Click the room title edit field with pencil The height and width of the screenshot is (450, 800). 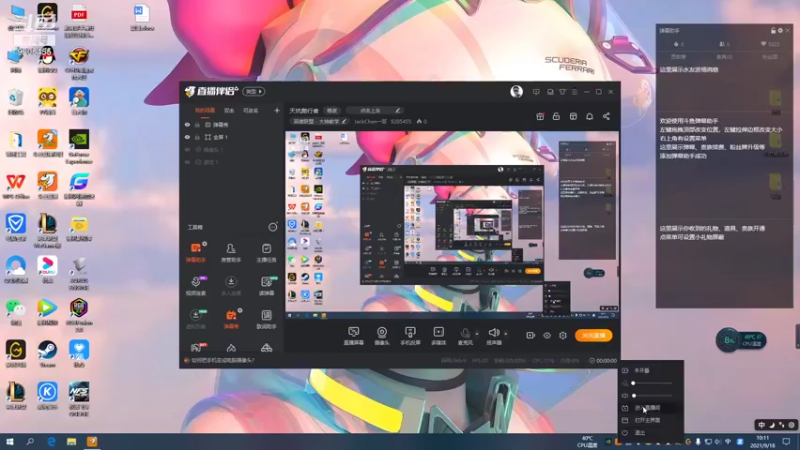[374, 111]
